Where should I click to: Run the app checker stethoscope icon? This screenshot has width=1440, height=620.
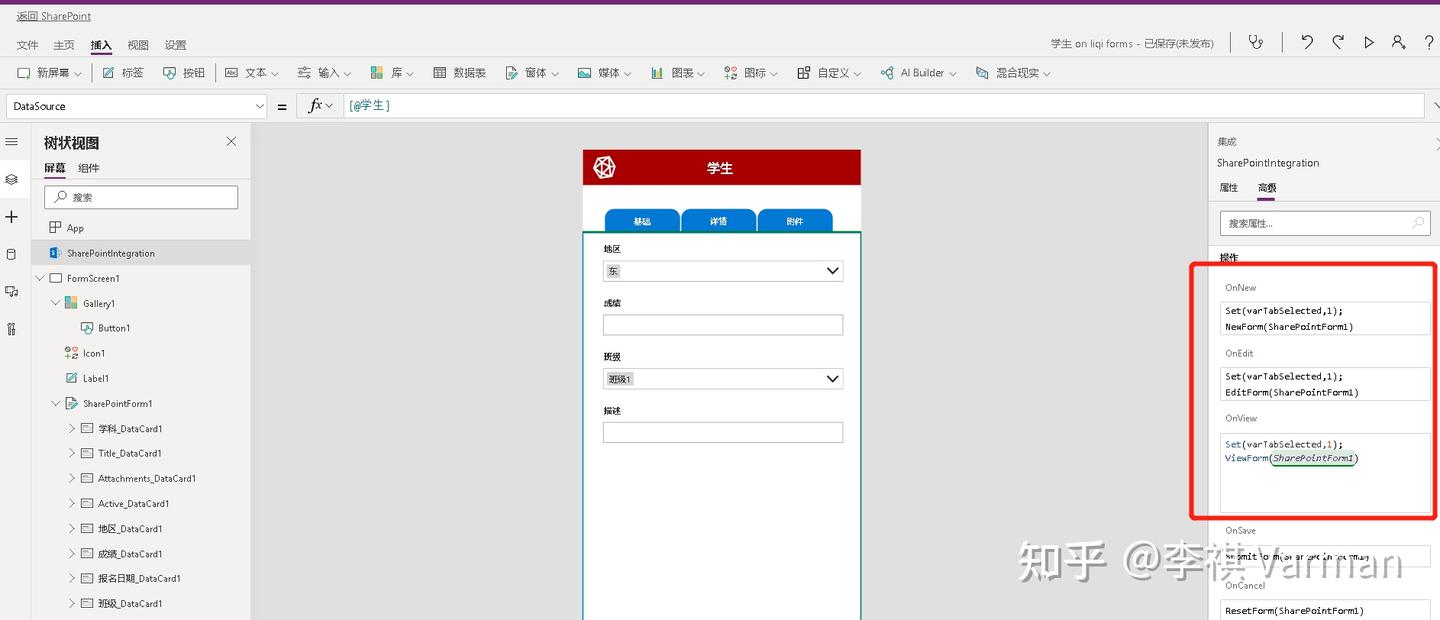coord(1256,42)
